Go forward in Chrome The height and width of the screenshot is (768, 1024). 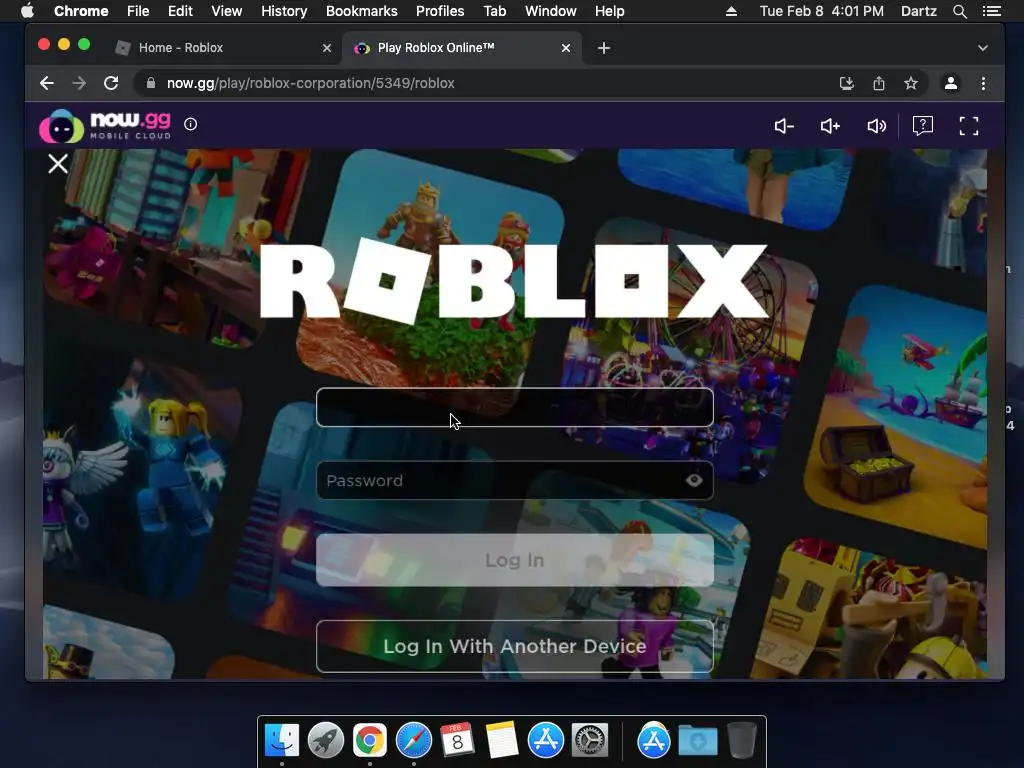click(x=79, y=83)
